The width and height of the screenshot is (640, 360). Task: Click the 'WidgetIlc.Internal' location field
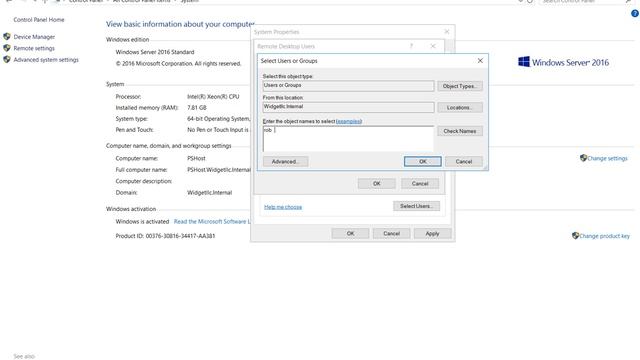point(348,107)
